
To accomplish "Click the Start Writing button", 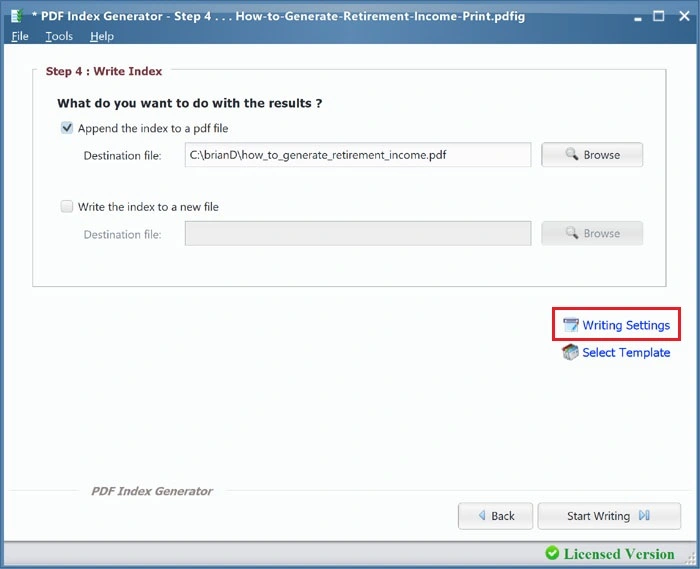I will [x=609, y=516].
